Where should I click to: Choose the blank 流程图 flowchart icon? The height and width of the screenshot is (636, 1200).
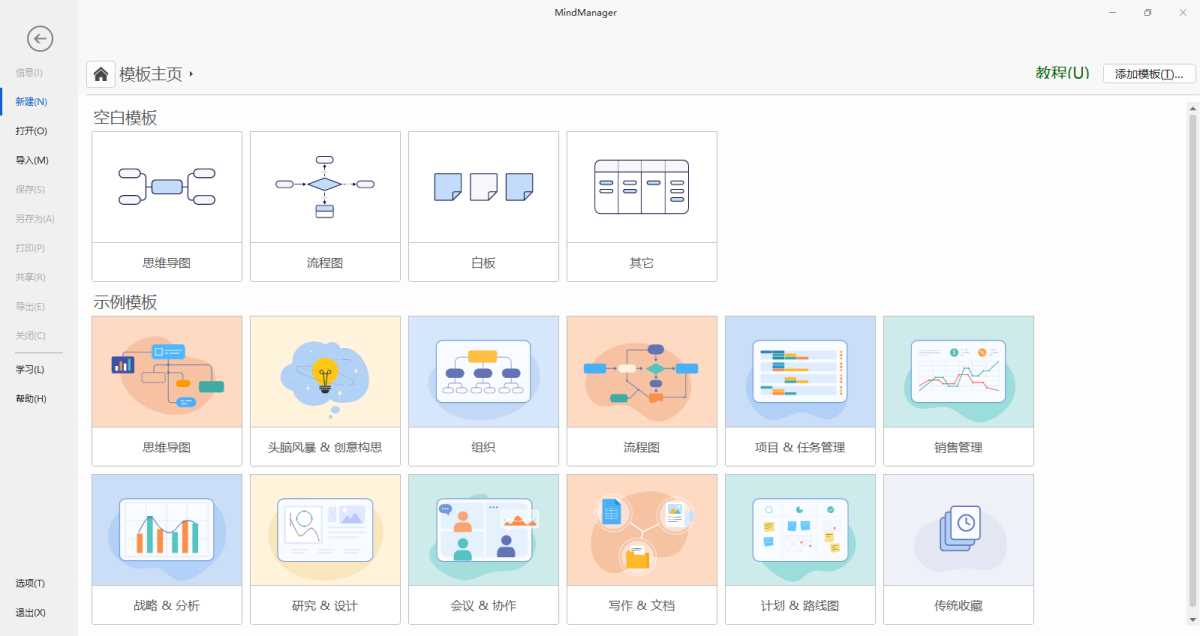325,187
